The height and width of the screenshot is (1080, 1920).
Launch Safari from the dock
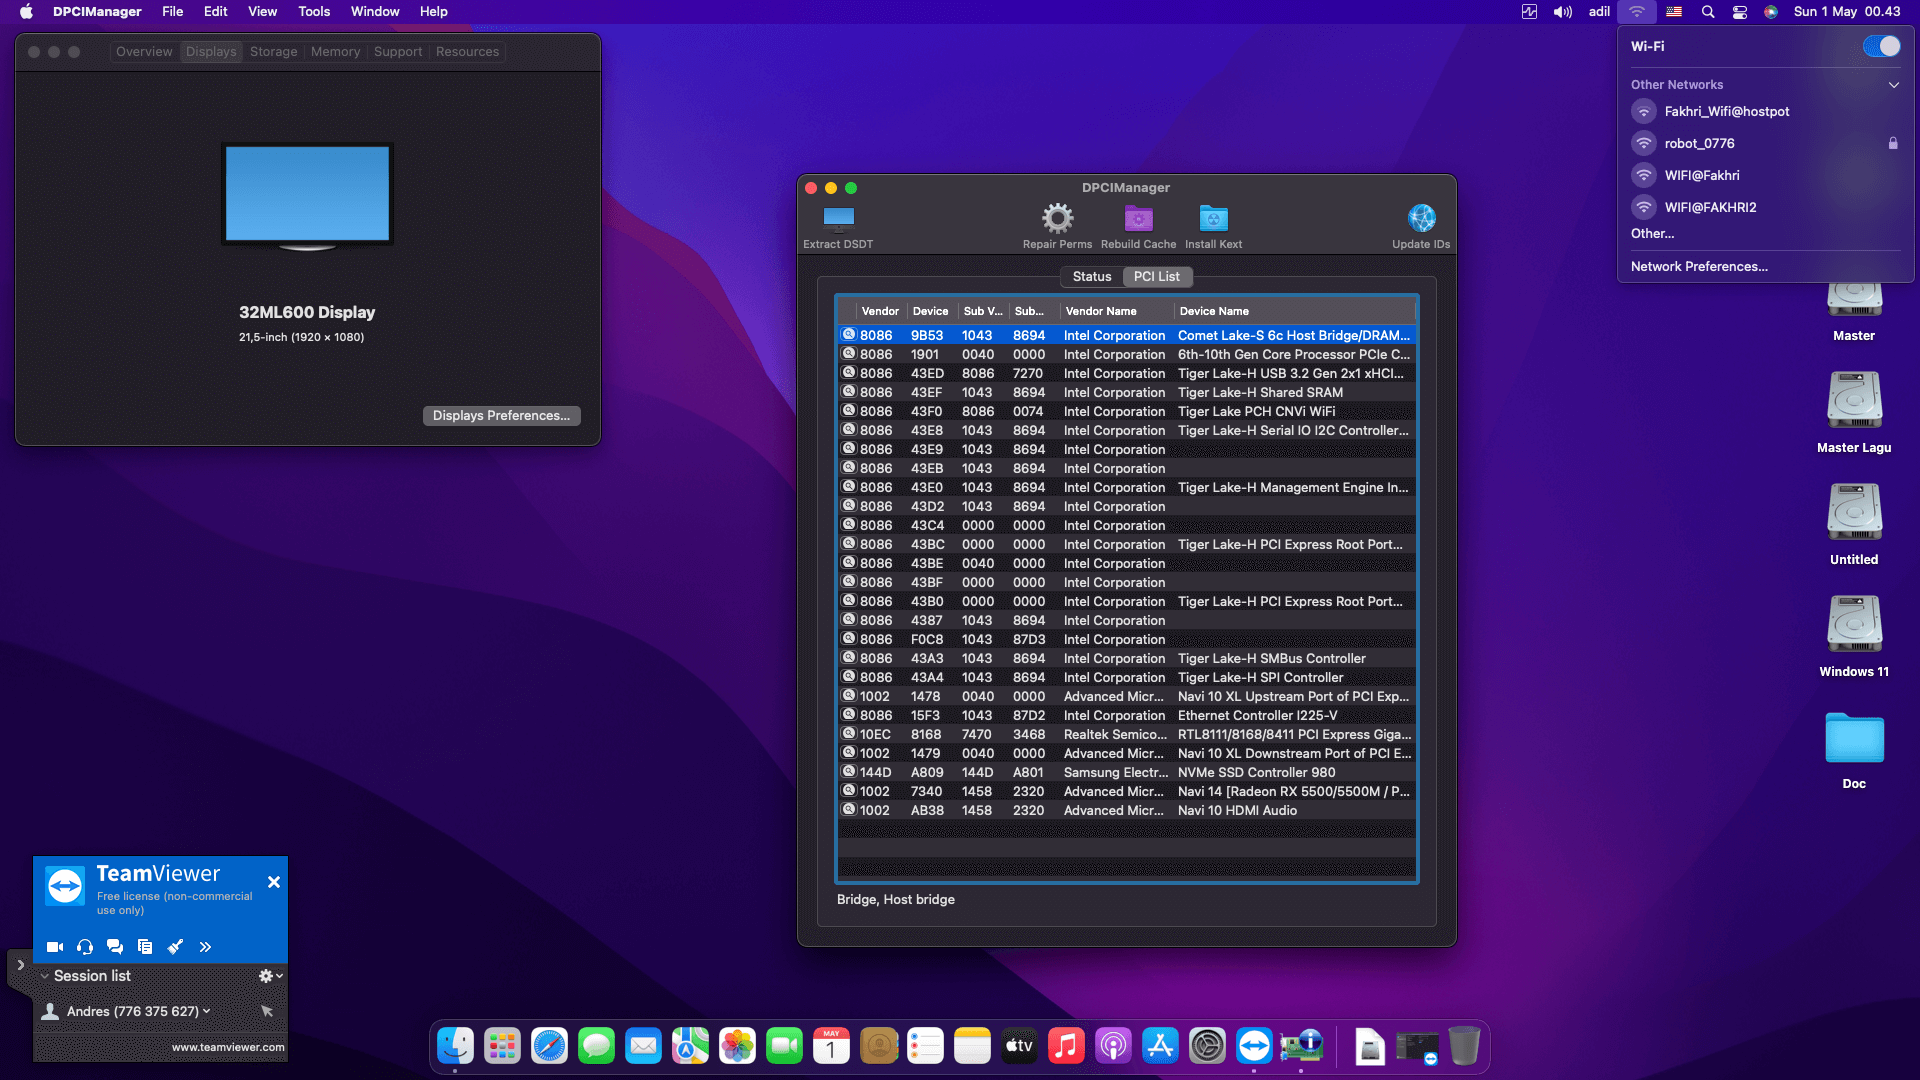(550, 1046)
